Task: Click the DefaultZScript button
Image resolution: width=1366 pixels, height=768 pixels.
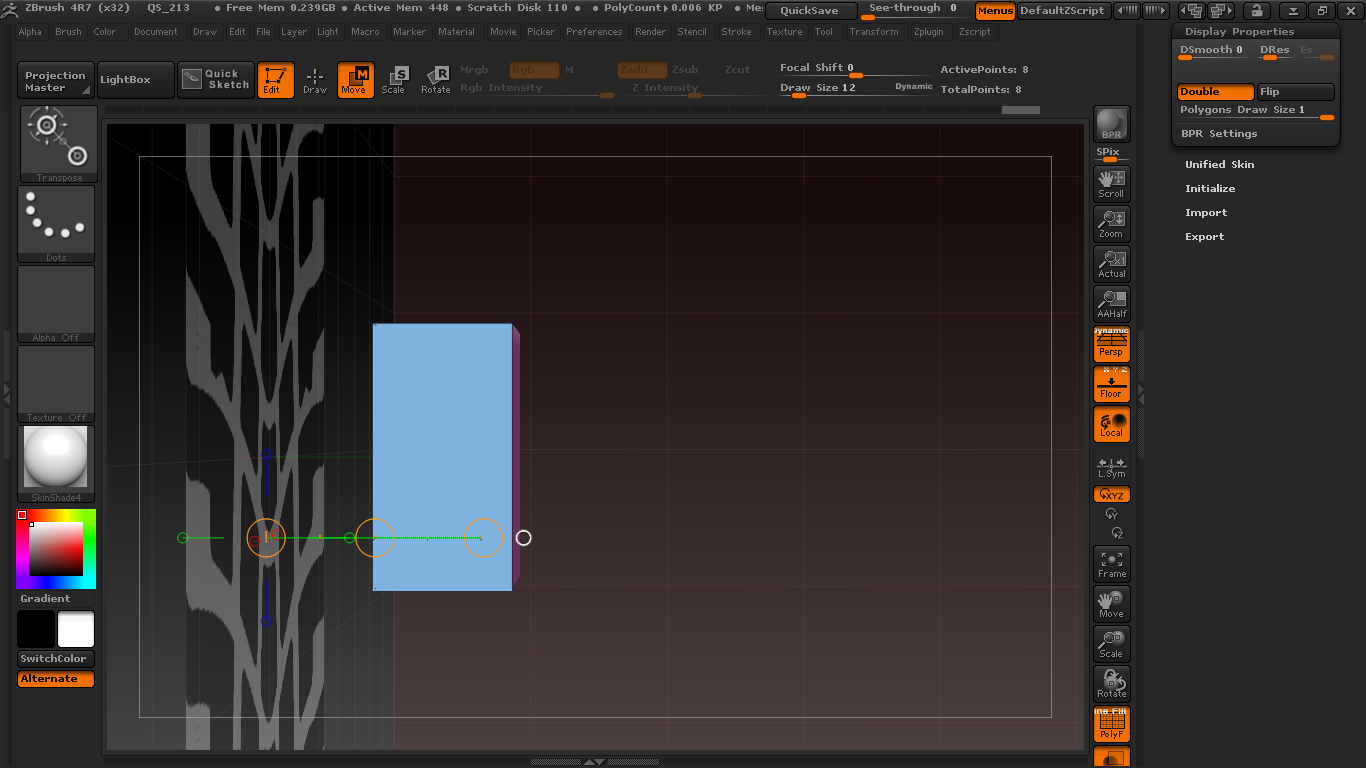Action: tap(1062, 11)
